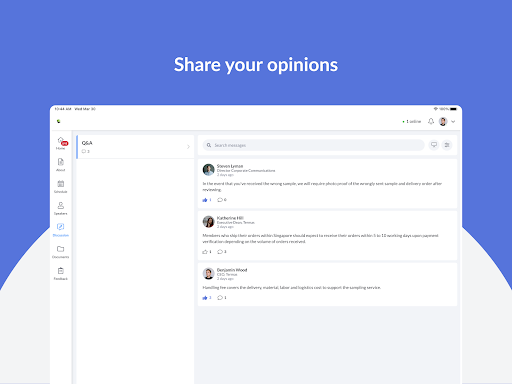
Task: Open comments on Benjamin Wood's post
Action: 220,298
